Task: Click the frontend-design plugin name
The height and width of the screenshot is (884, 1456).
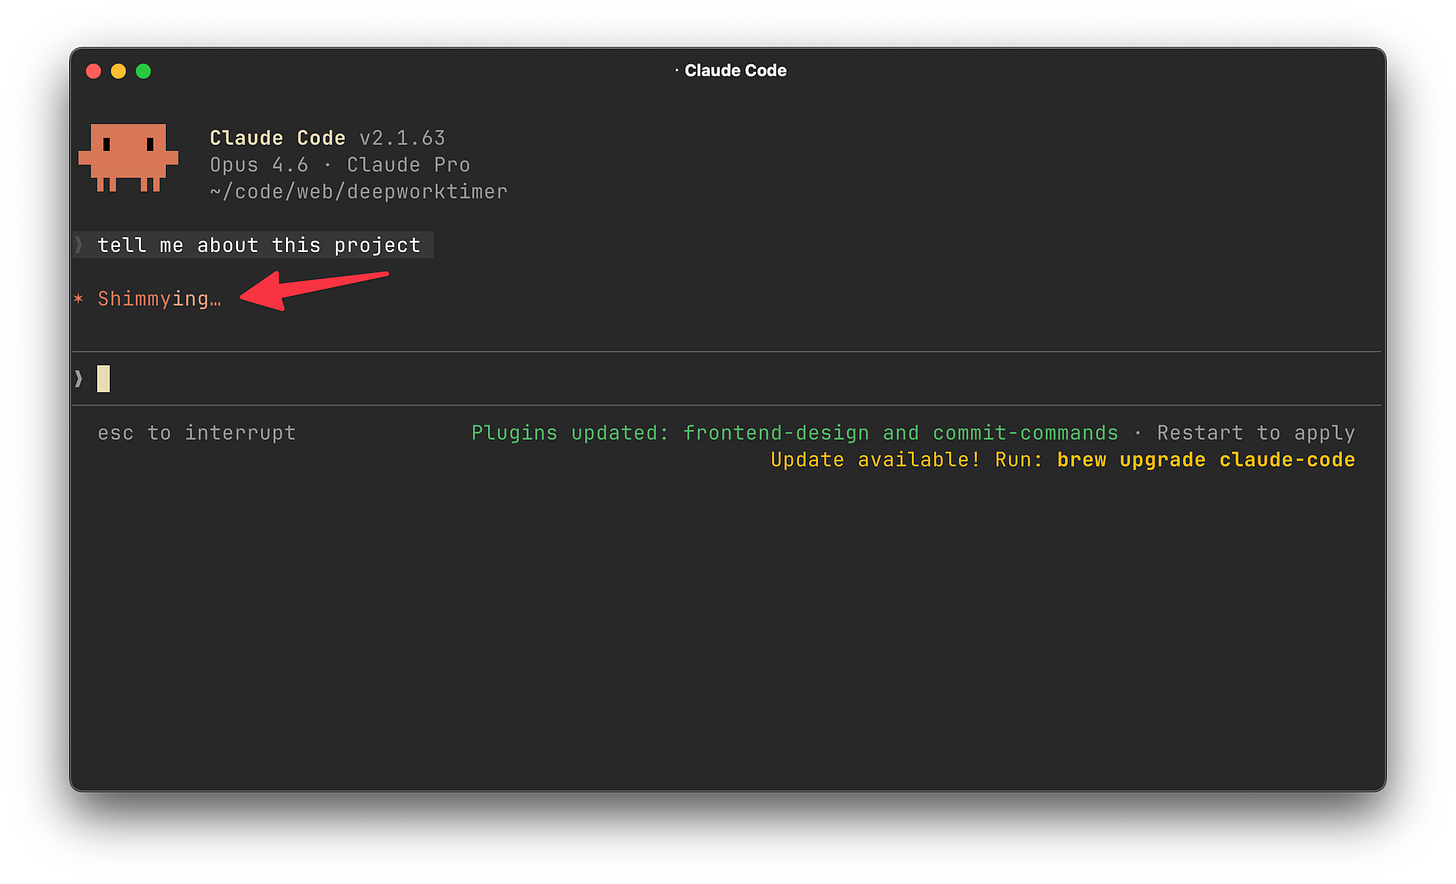Action: [776, 432]
